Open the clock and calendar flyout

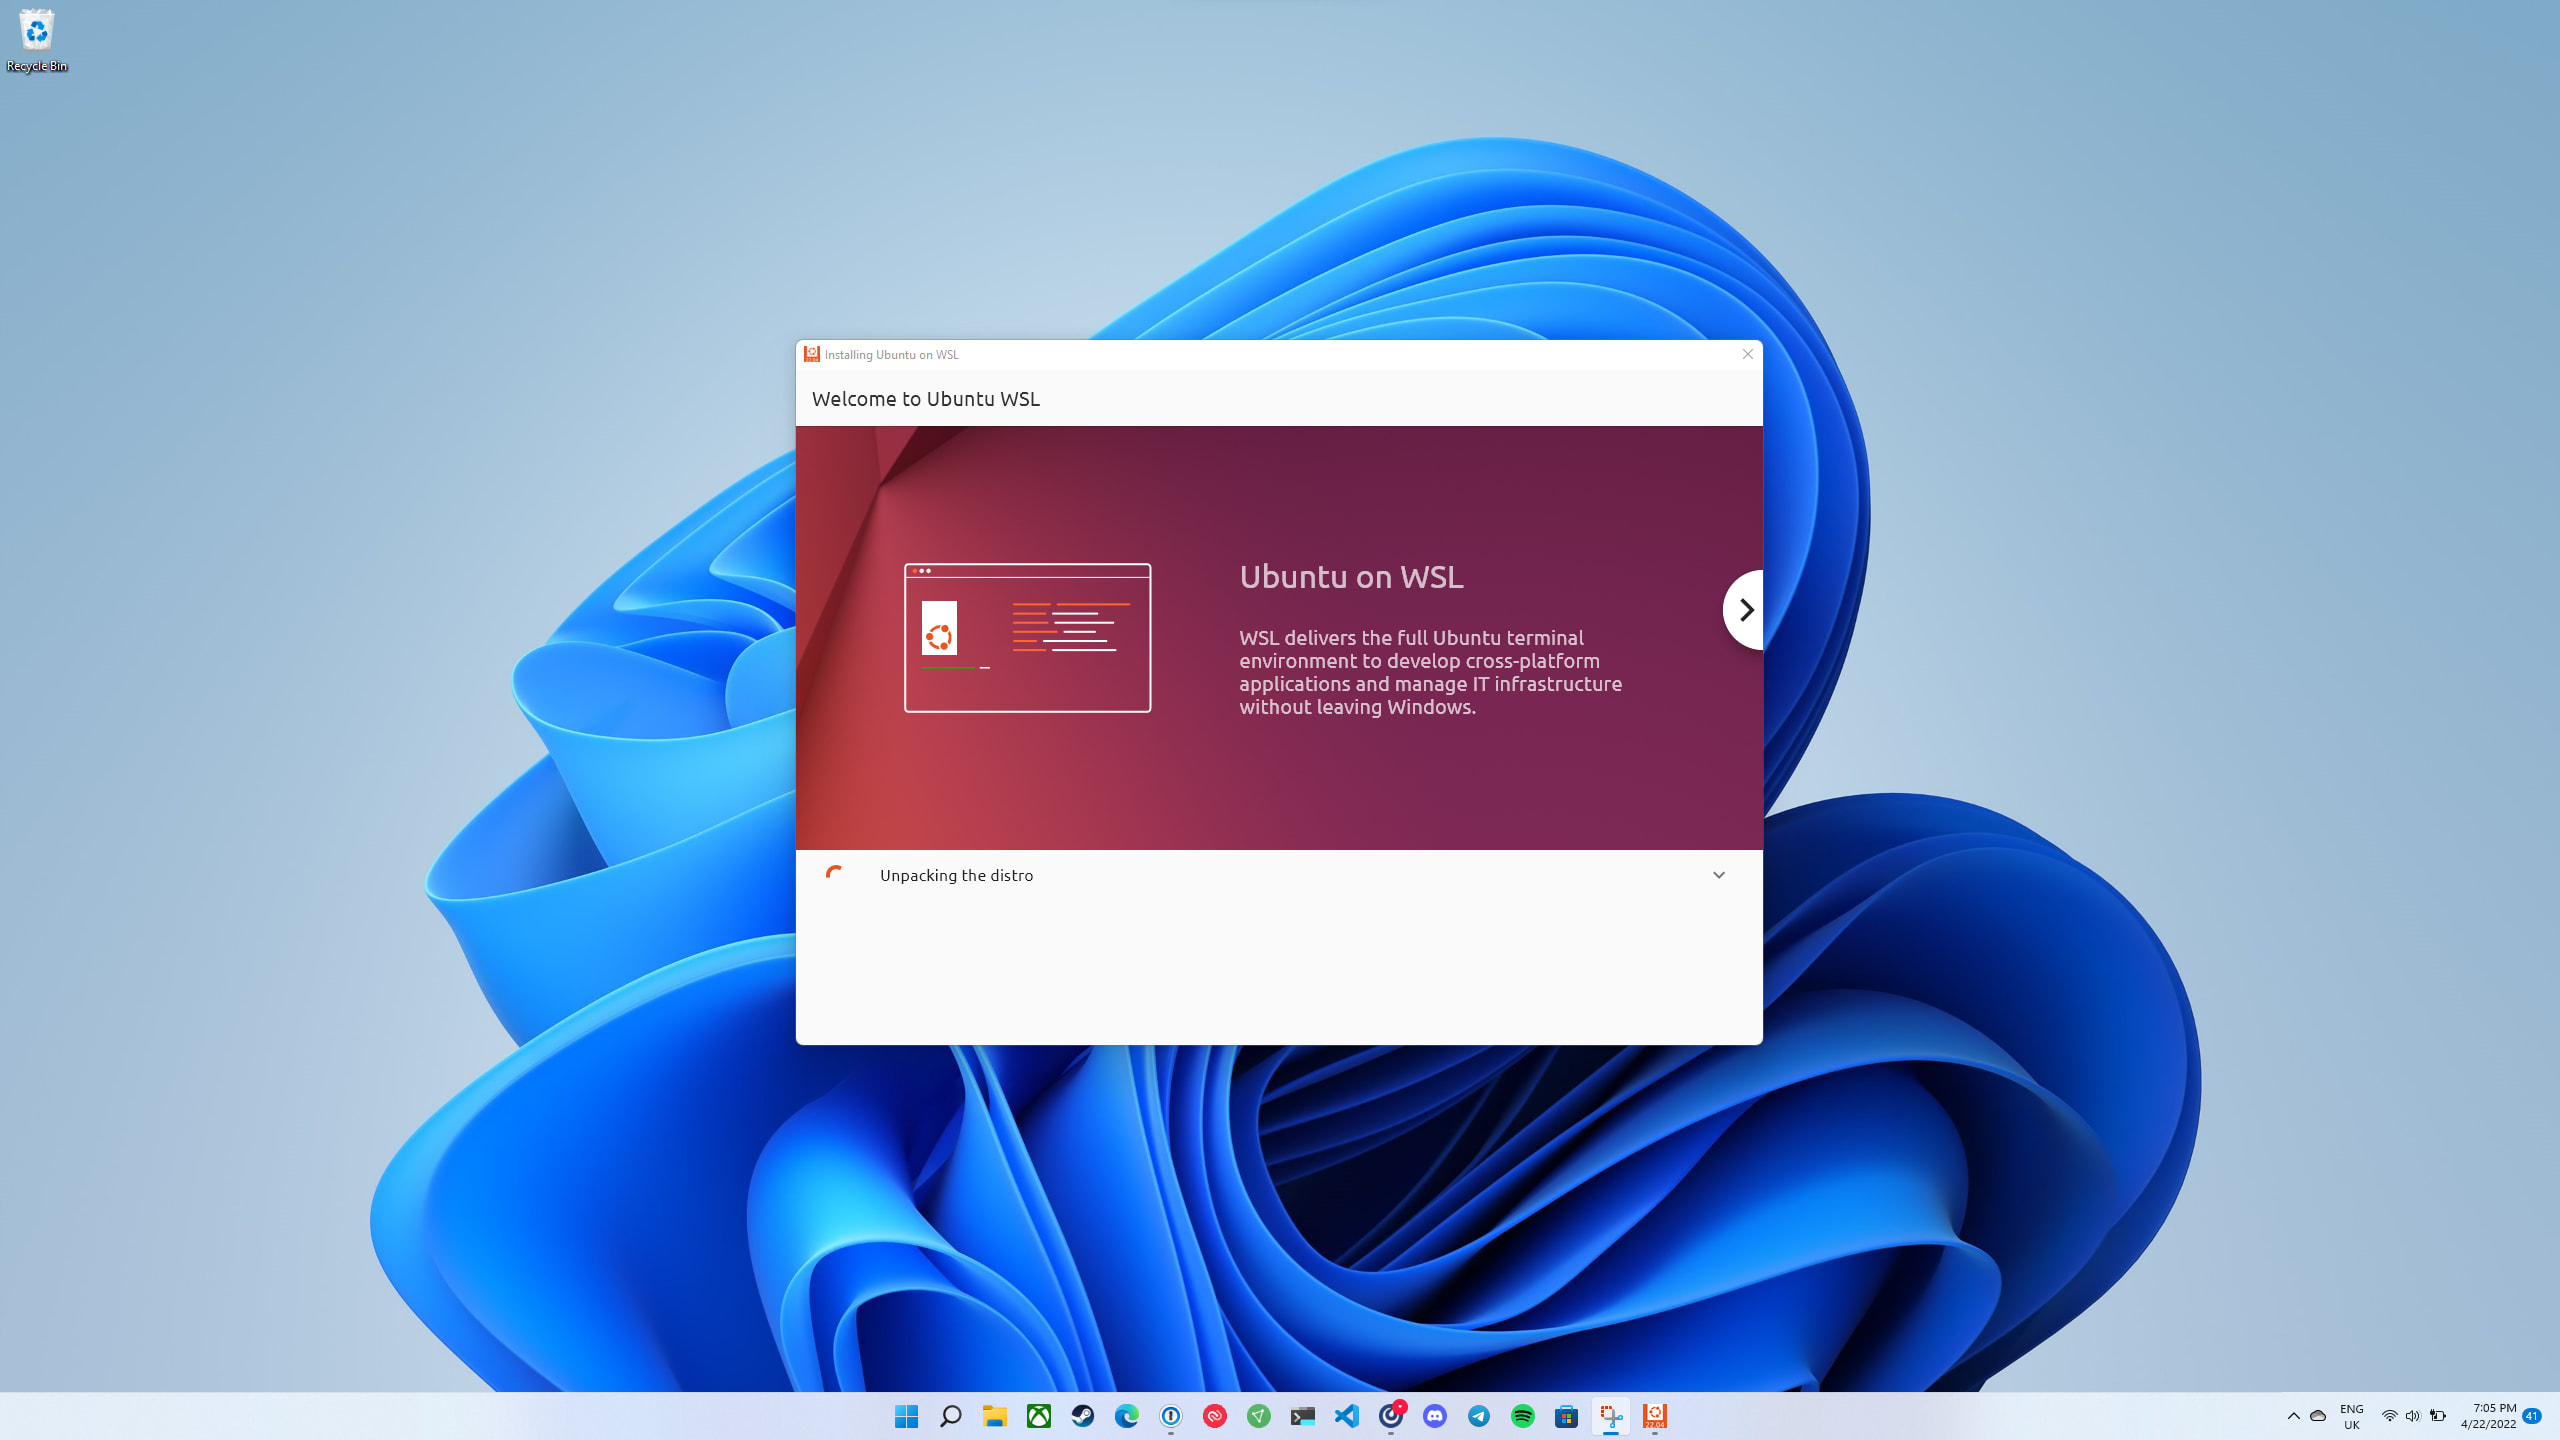(2488, 1416)
